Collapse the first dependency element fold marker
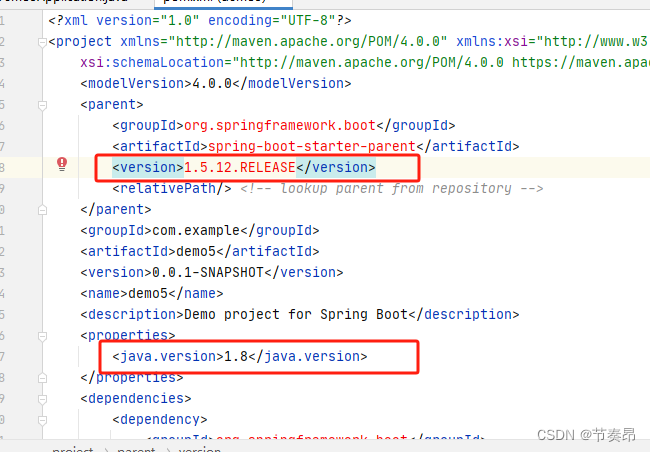The width and height of the screenshot is (650, 452). (x=42, y=420)
